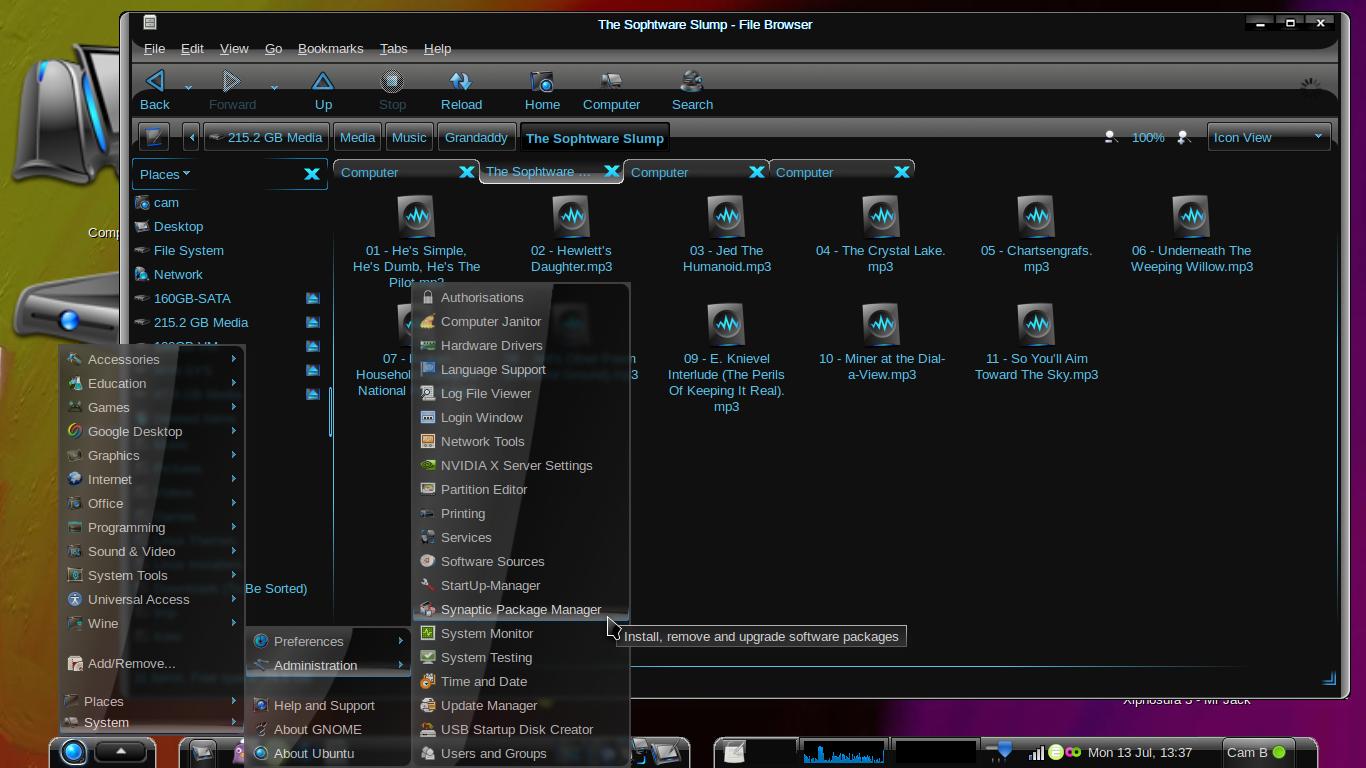Image resolution: width=1366 pixels, height=768 pixels.
Task: Launch Update Manager from menu
Action: pos(520,705)
